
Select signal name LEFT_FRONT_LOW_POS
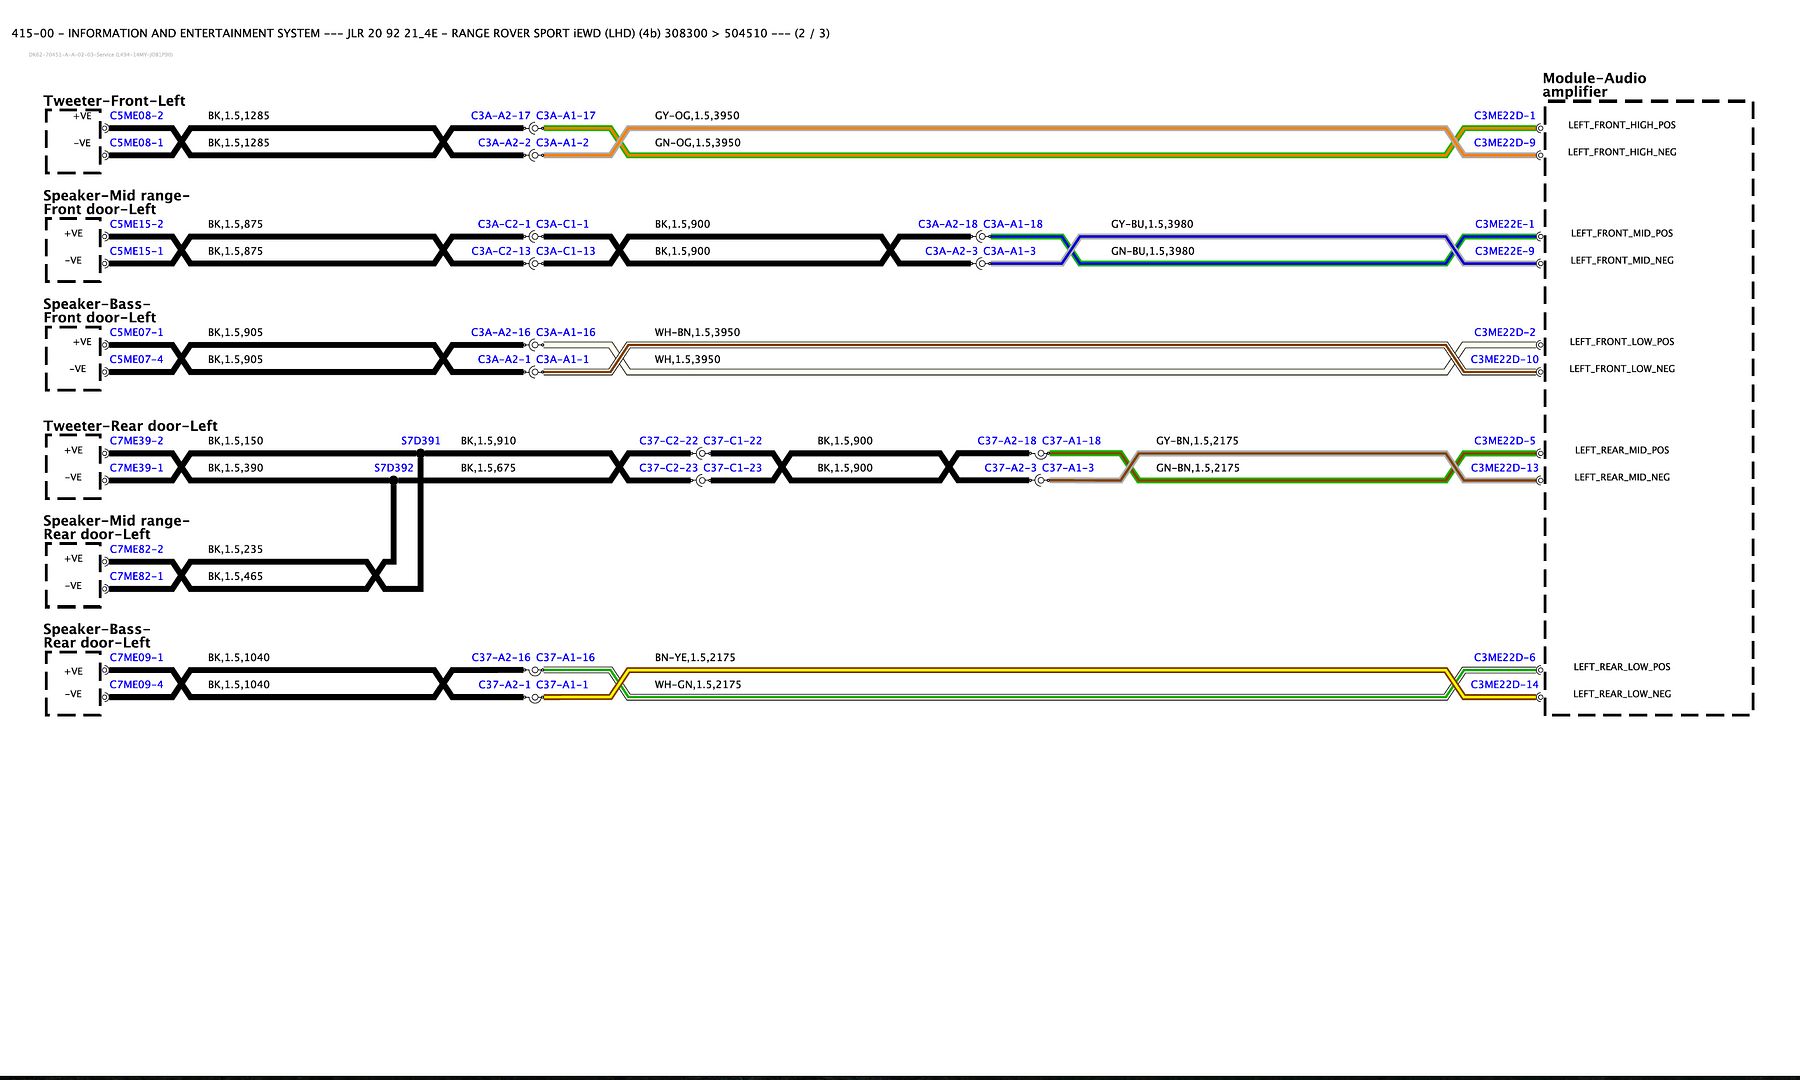coord(1622,341)
